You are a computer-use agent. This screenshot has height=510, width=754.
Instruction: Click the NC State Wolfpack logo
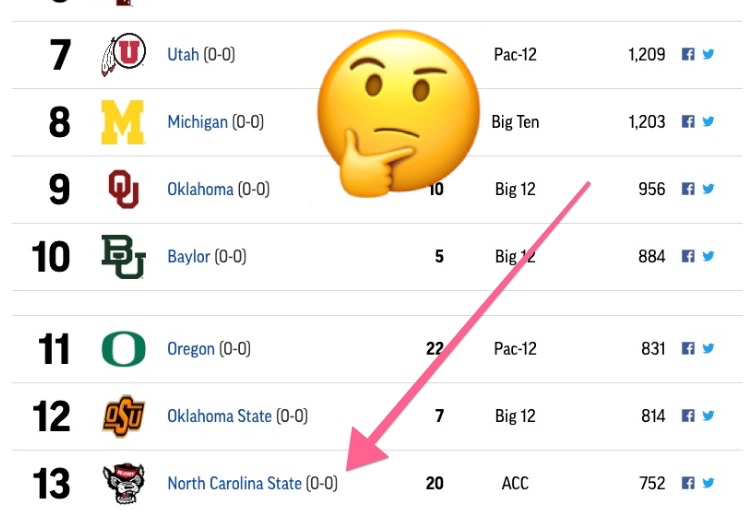pyautogui.click(x=124, y=483)
